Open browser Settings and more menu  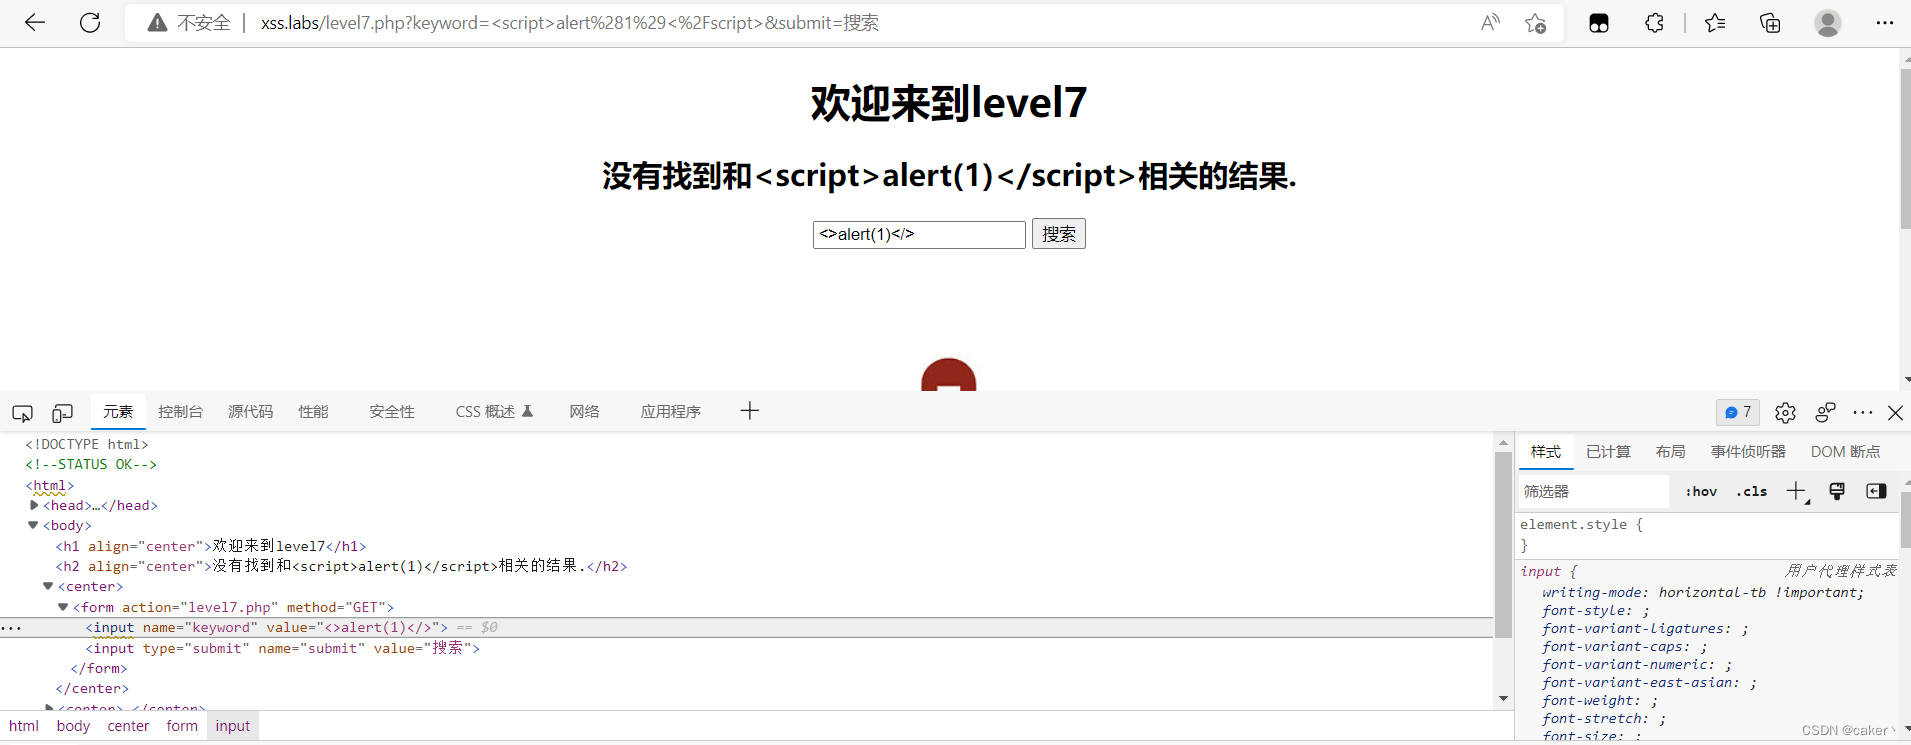pos(1885,23)
